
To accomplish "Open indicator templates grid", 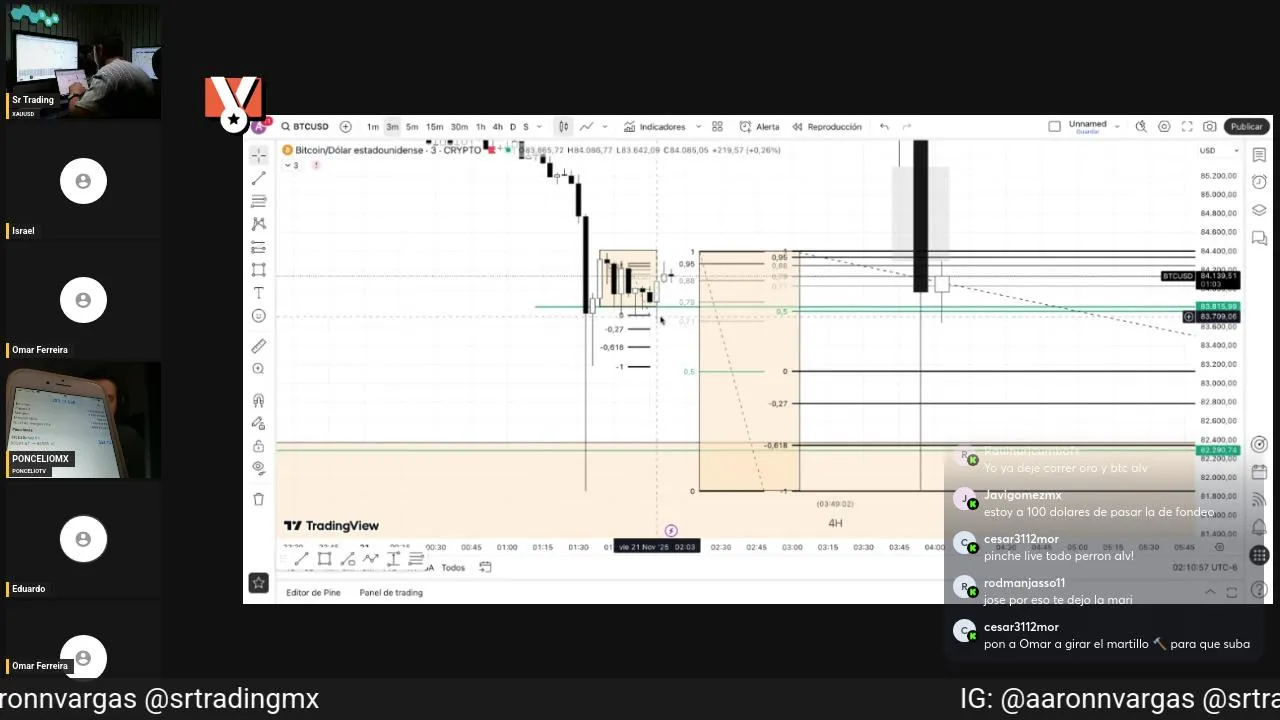I will pos(717,127).
